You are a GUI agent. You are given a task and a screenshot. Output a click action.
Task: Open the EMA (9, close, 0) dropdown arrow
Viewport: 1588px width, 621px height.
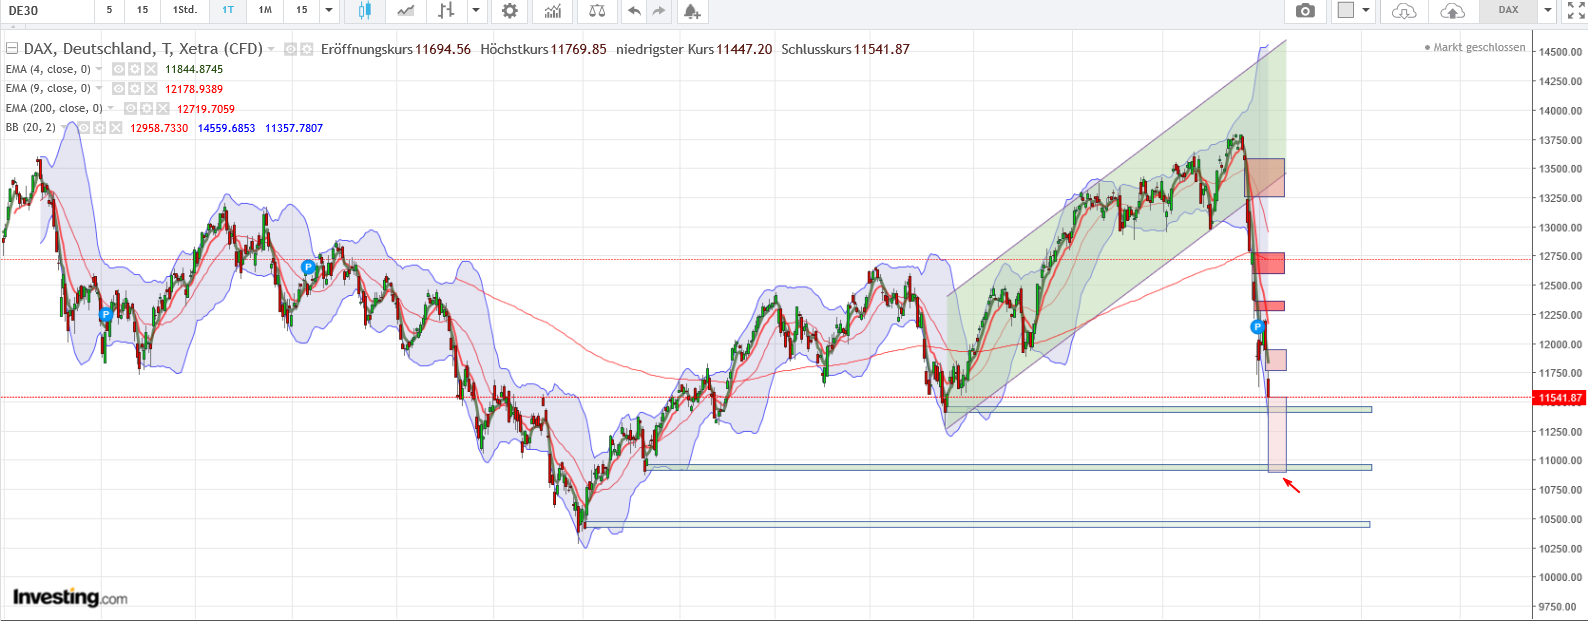click(99, 89)
